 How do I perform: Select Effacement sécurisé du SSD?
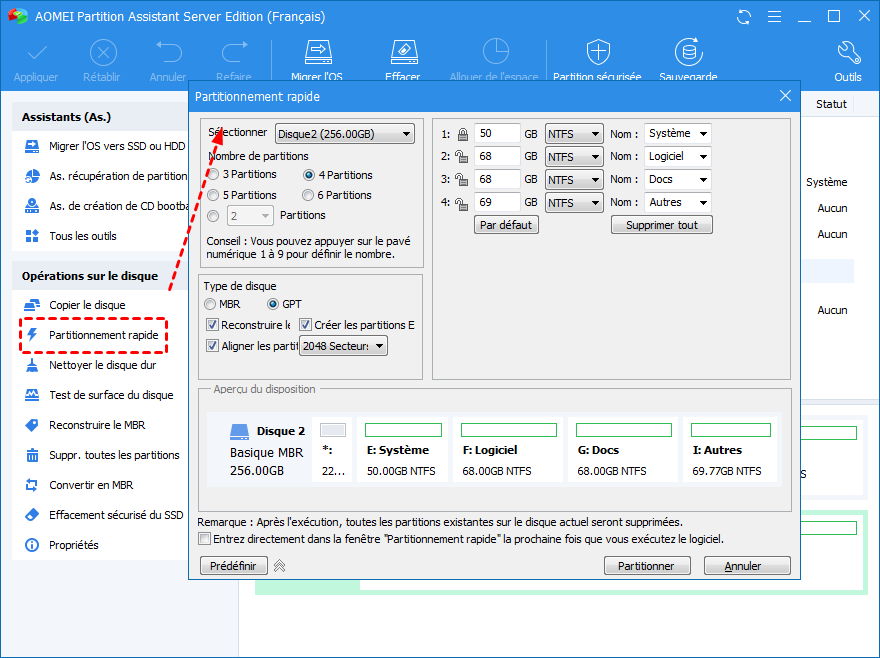coord(104,515)
